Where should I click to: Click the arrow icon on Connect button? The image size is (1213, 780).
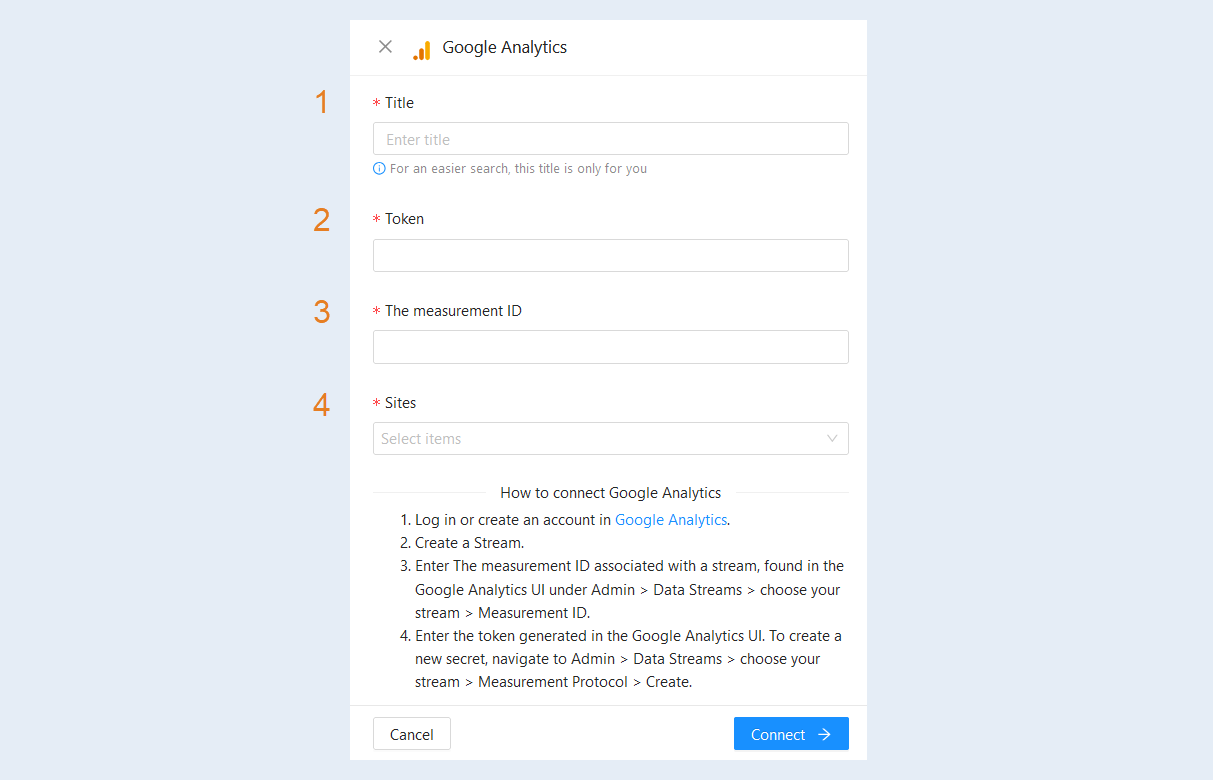[x=824, y=734]
